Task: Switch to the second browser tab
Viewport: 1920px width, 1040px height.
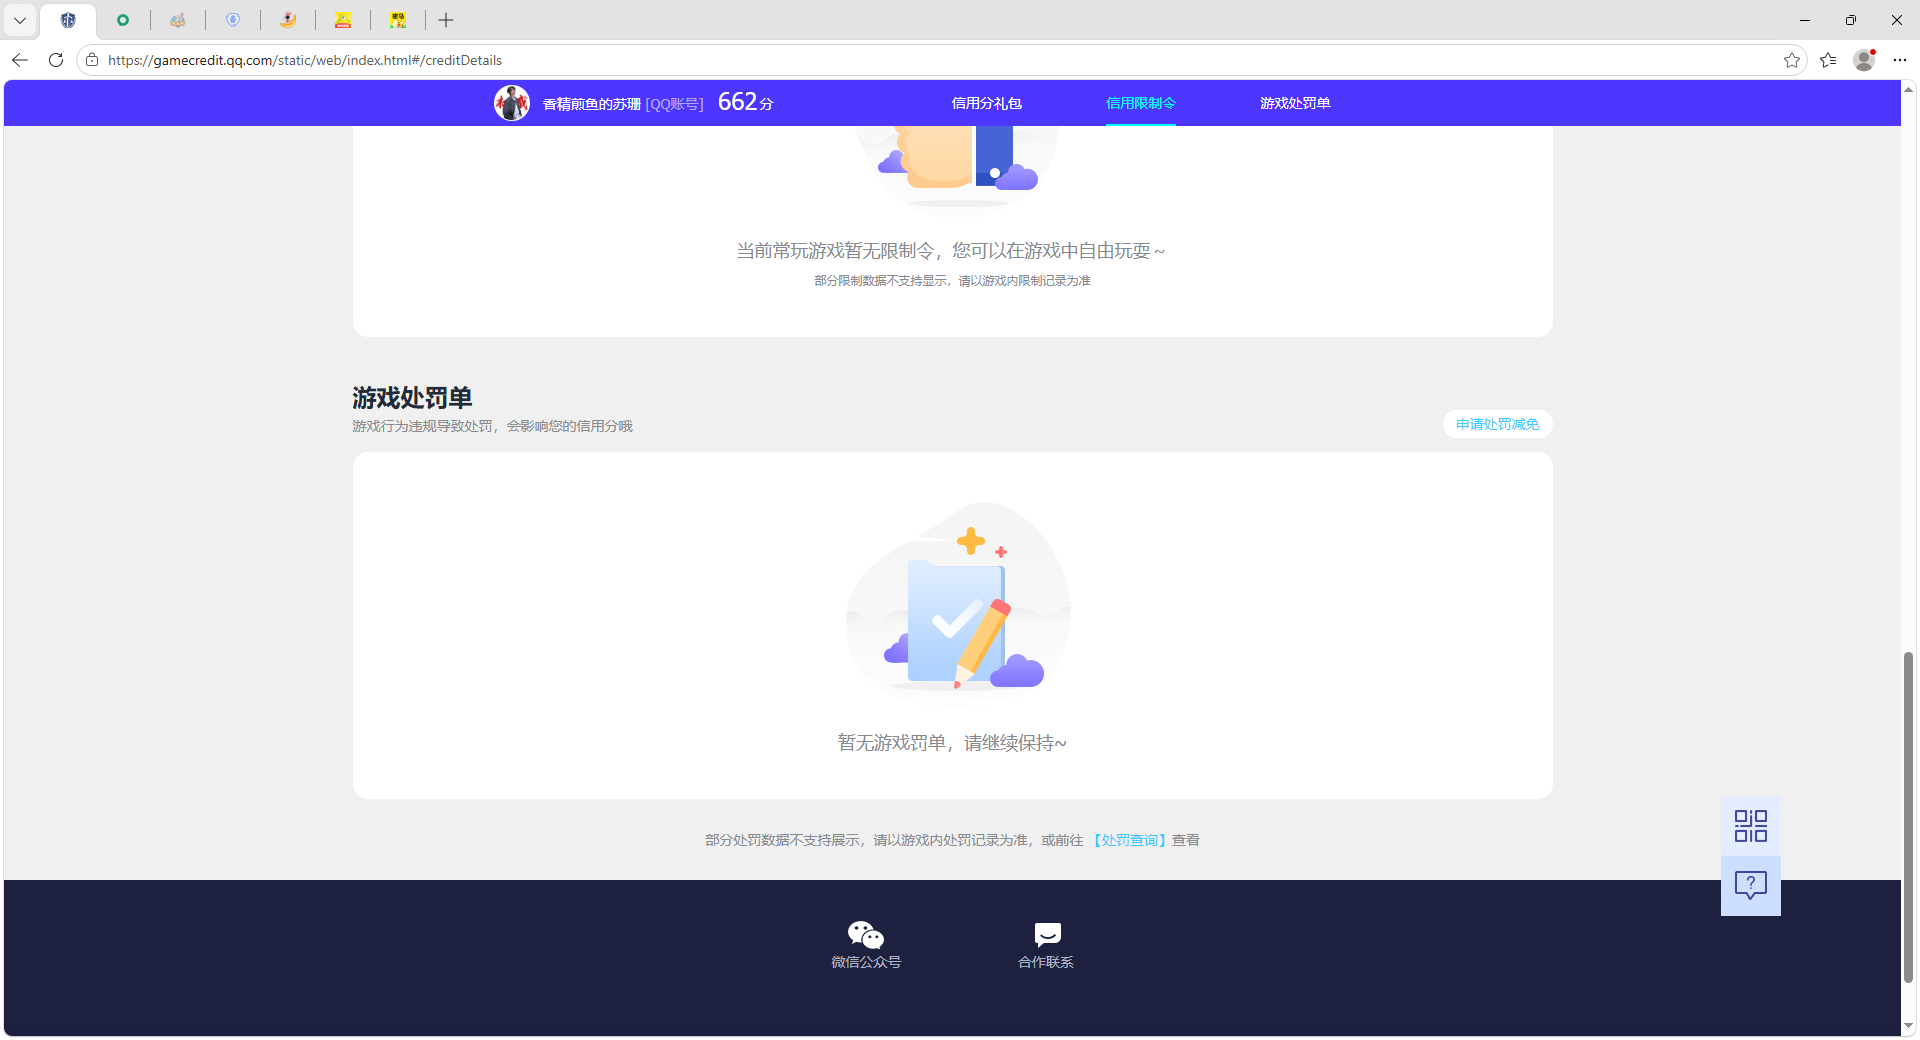Action: pos(123,20)
